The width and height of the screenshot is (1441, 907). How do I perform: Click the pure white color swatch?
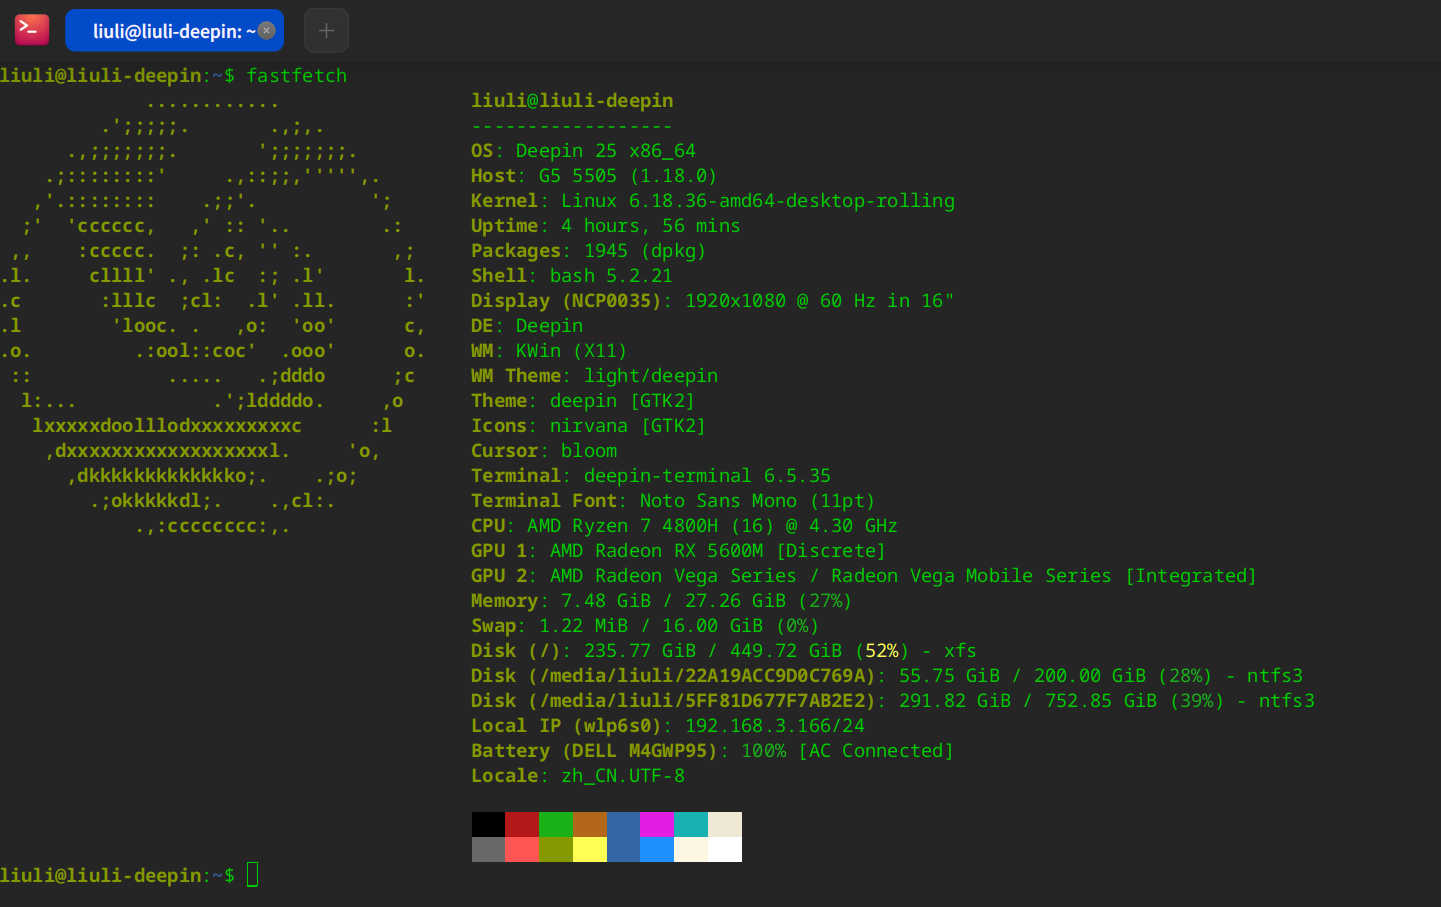point(725,849)
